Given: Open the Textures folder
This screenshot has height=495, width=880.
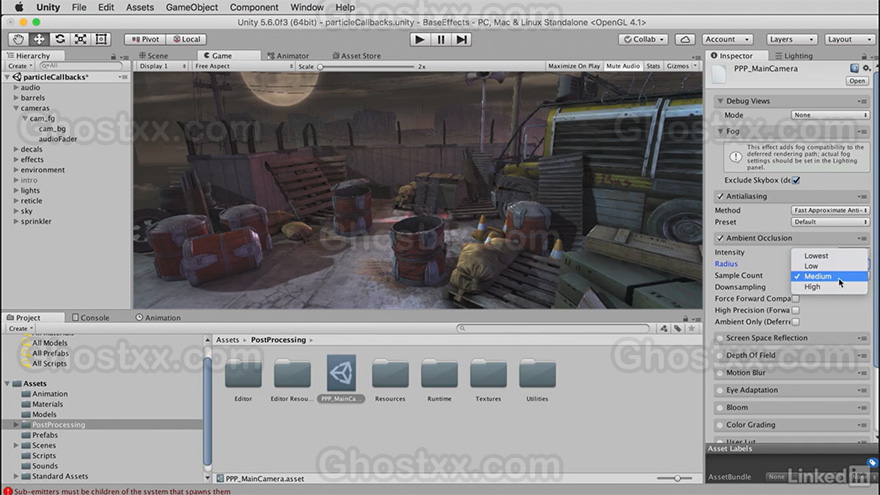Looking at the screenshot, I should 488,374.
